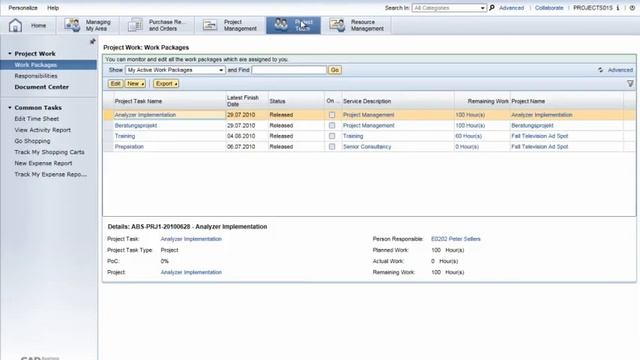Open Track My Expense Reports task
Screen dimensions: 640x360
(51, 174)
